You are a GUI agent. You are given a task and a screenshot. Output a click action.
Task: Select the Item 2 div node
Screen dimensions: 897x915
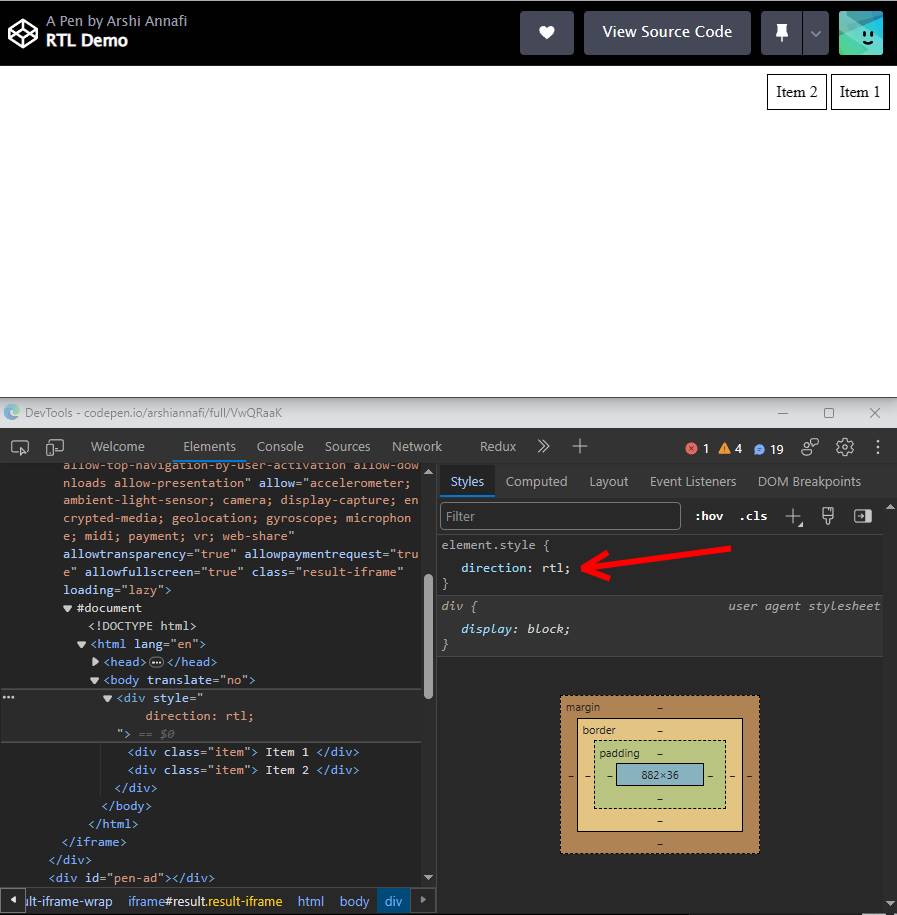point(243,770)
